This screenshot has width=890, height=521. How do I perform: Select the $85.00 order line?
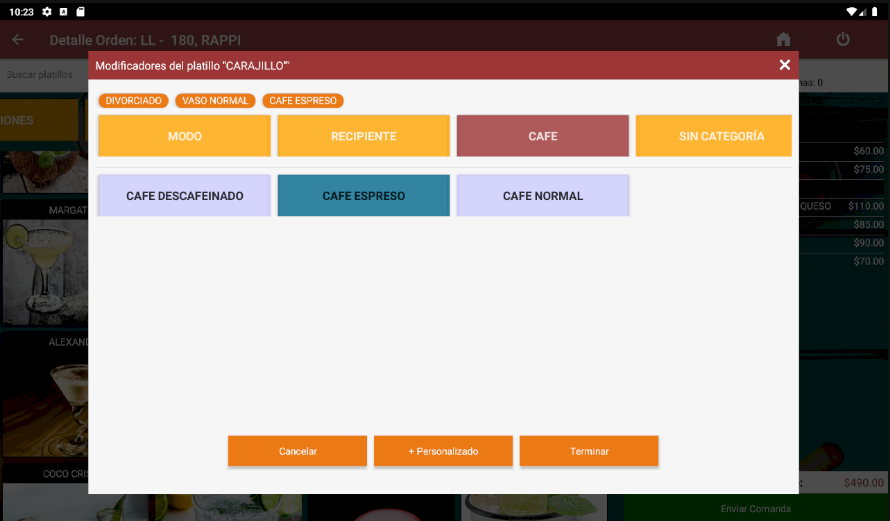pyautogui.click(x=842, y=224)
